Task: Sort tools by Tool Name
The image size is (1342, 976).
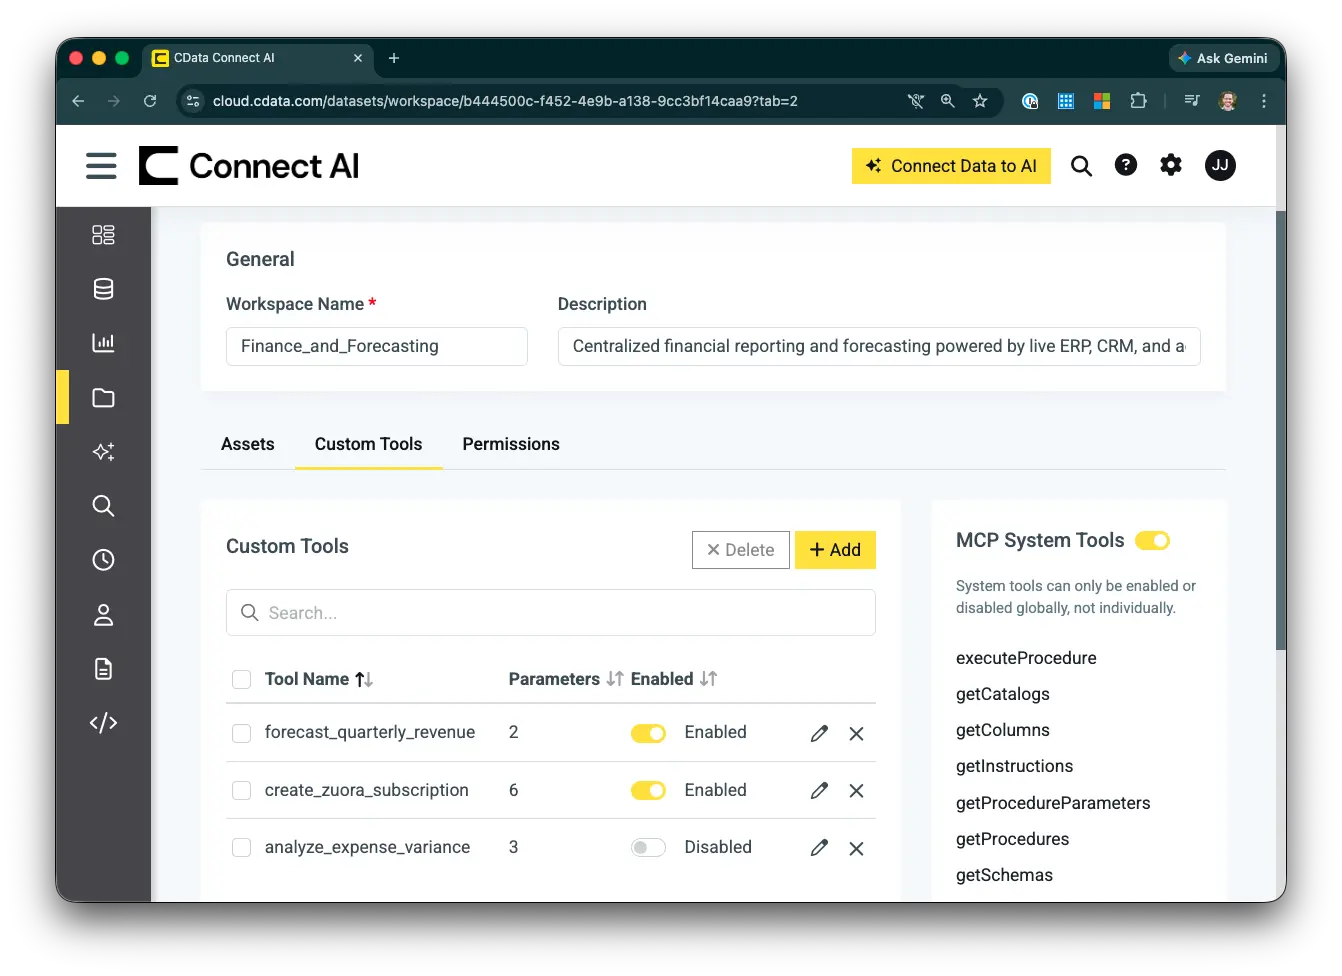Action: point(364,679)
